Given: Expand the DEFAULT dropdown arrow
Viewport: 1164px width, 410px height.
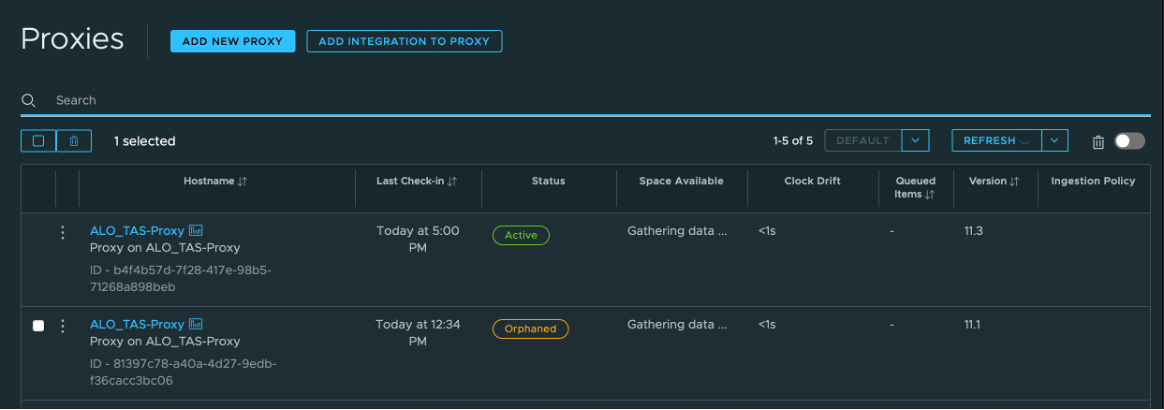Looking at the screenshot, I should coord(915,141).
